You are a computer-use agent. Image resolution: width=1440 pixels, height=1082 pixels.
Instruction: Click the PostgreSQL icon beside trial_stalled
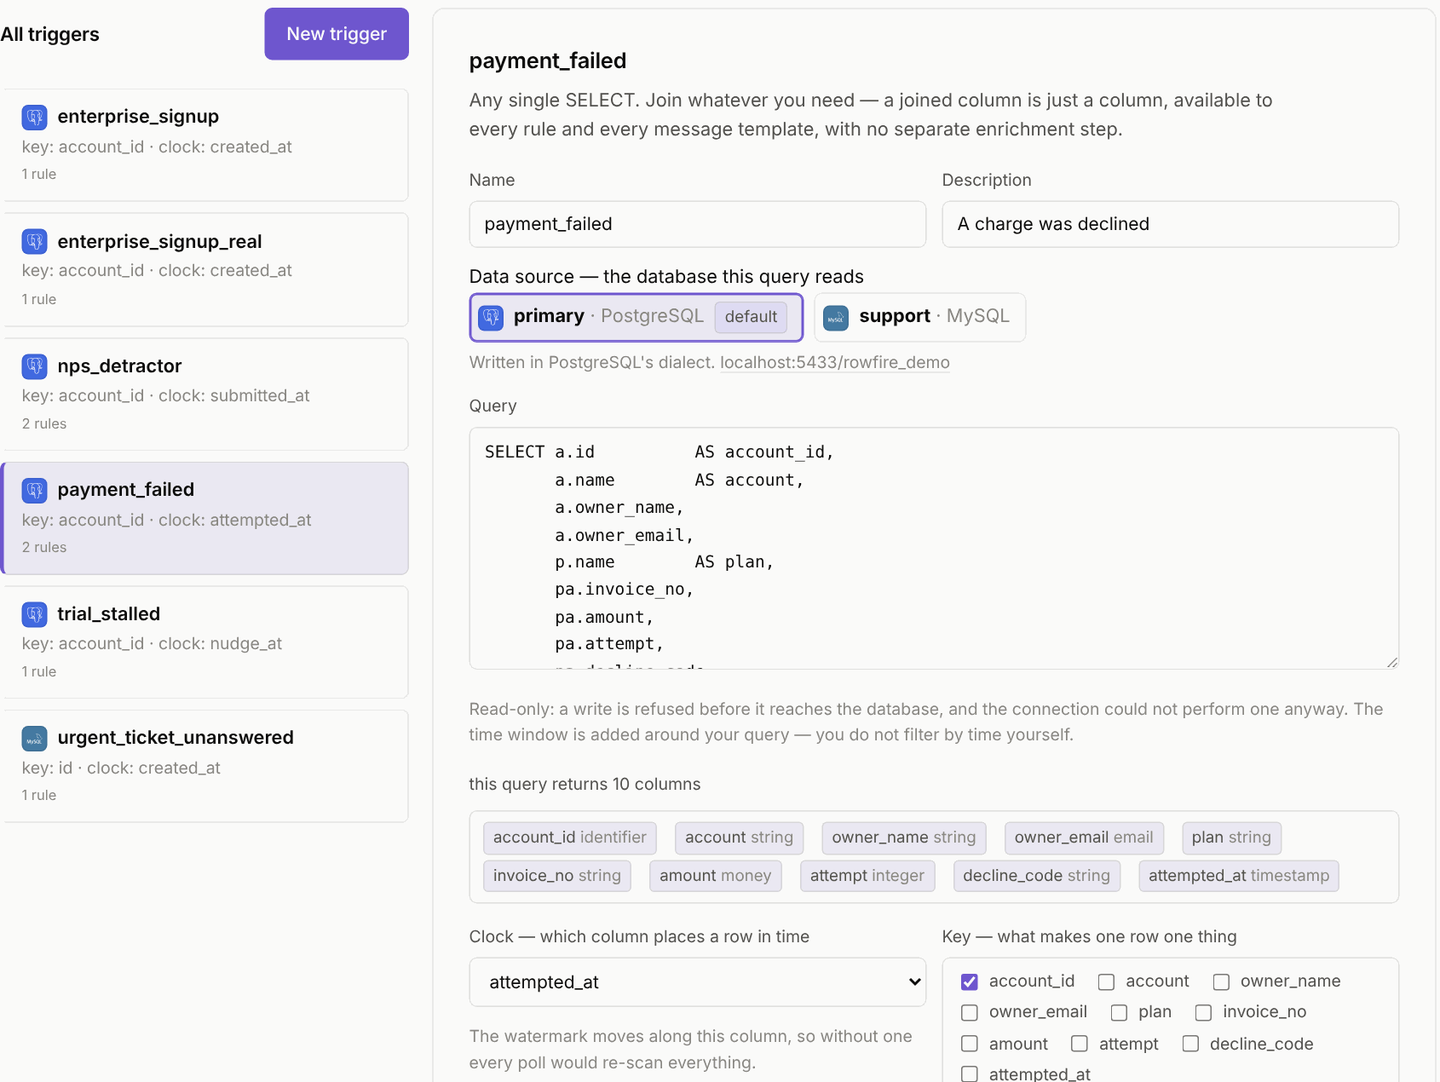point(35,614)
